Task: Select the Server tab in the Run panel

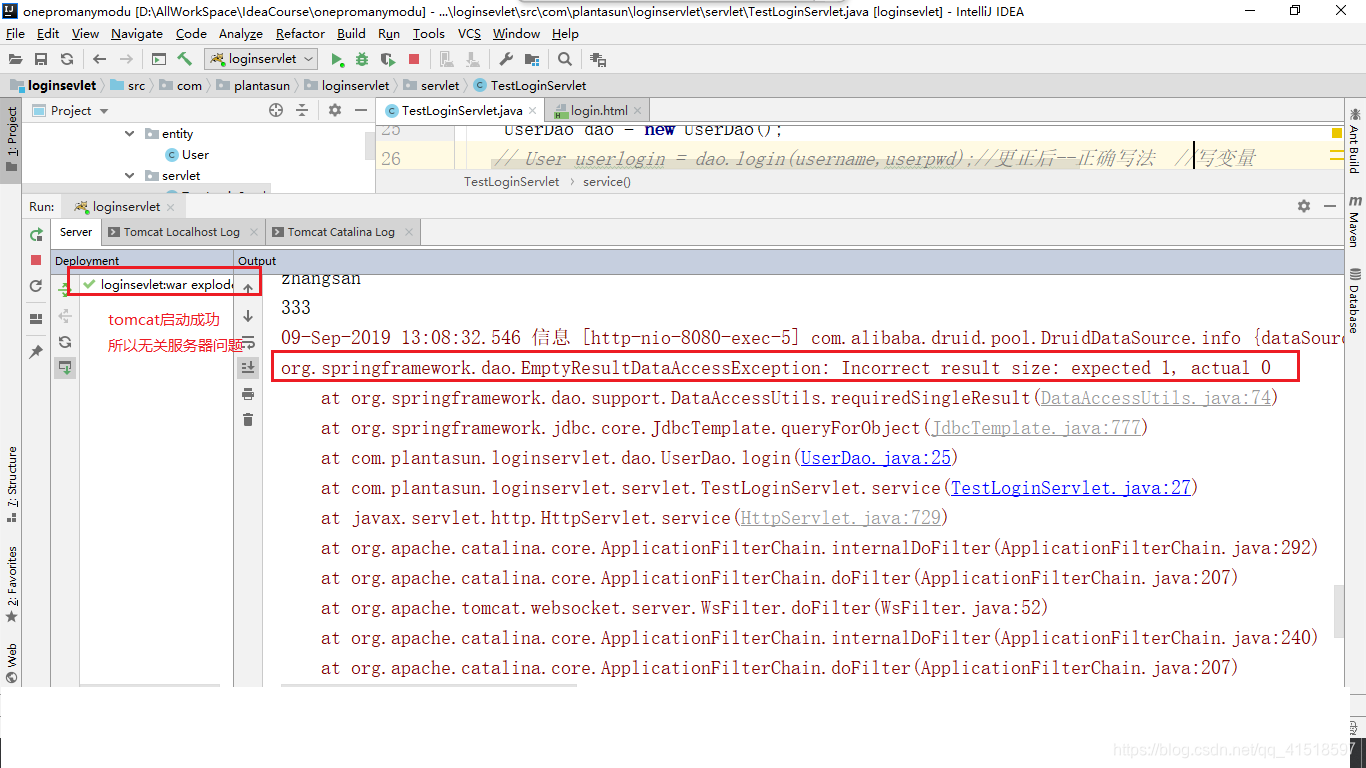Action: [76, 232]
